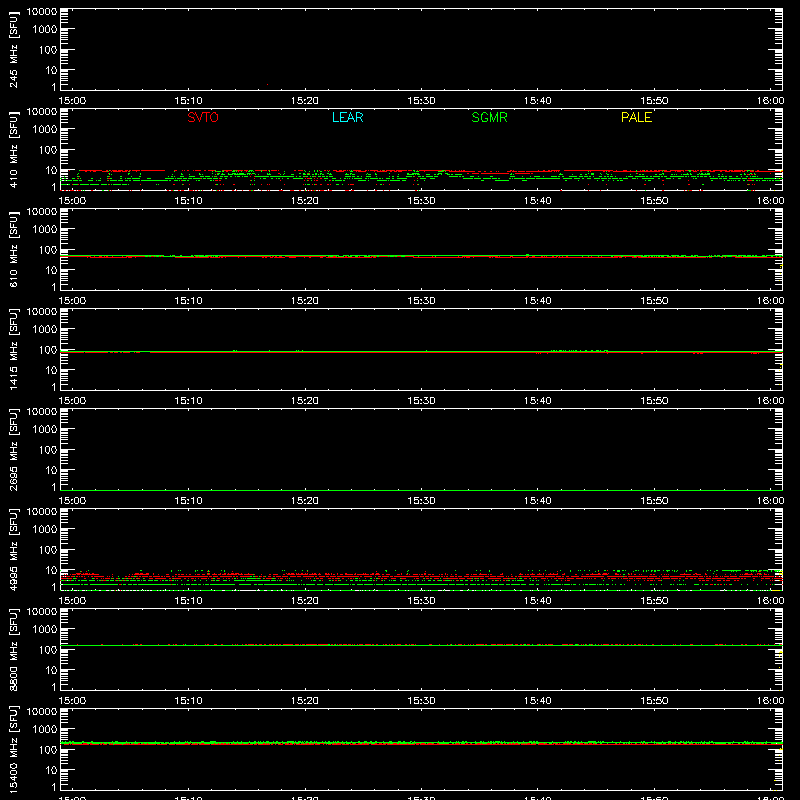Screen dimensions: 800x800
Task: Click the 100 tick label of the 8800 MHz plot
Action: click(x=48, y=650)
